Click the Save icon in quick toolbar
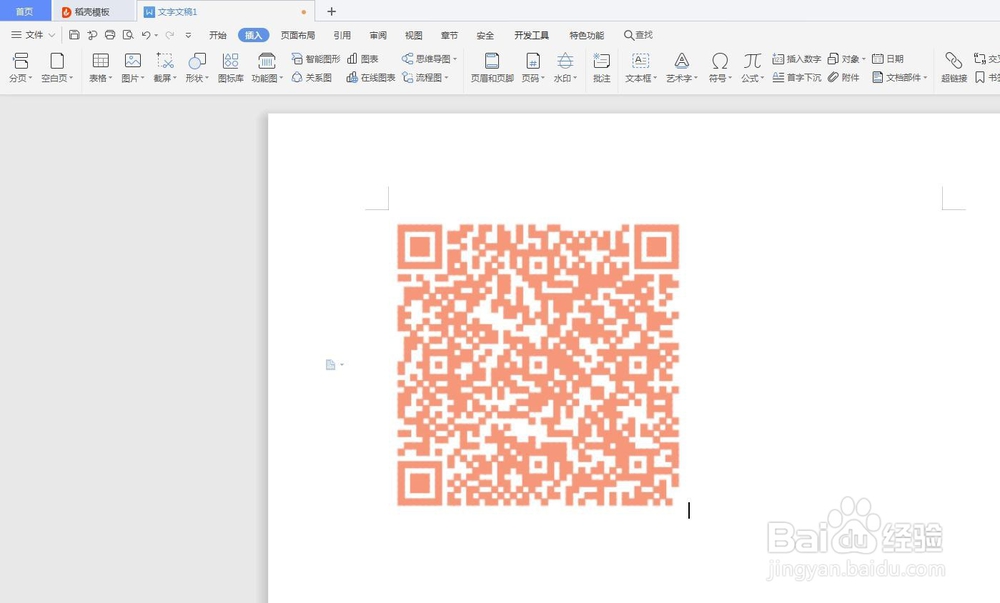Viewport: 1000px width, 603px height. point(74,35)
